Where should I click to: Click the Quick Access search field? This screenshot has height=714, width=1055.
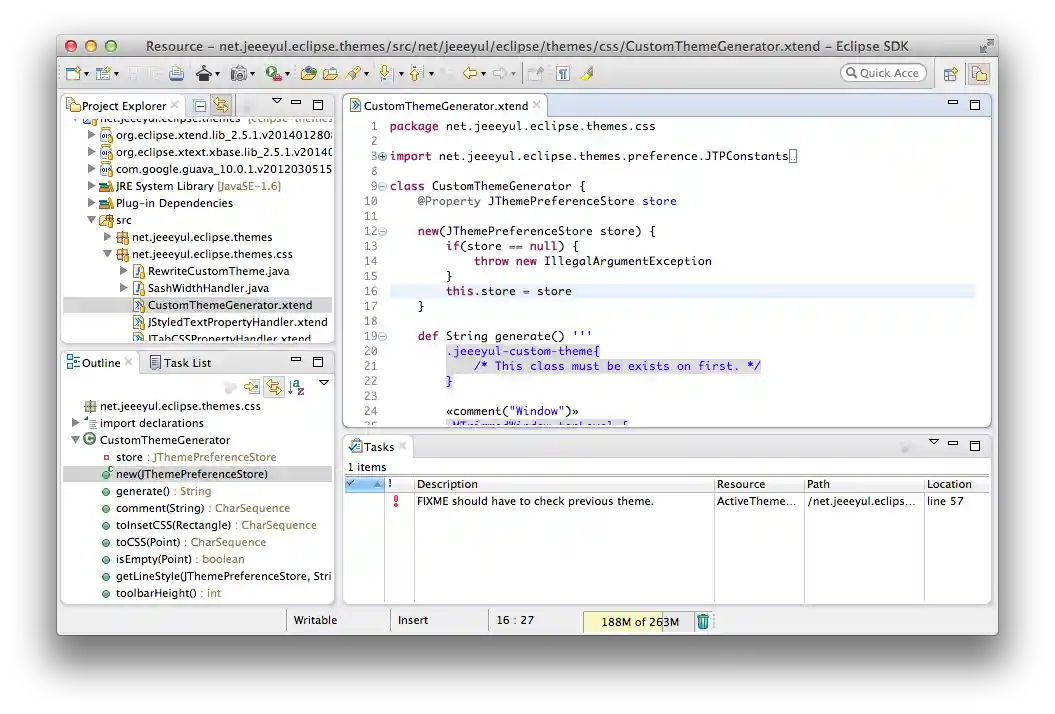click(x=883, y=73)
